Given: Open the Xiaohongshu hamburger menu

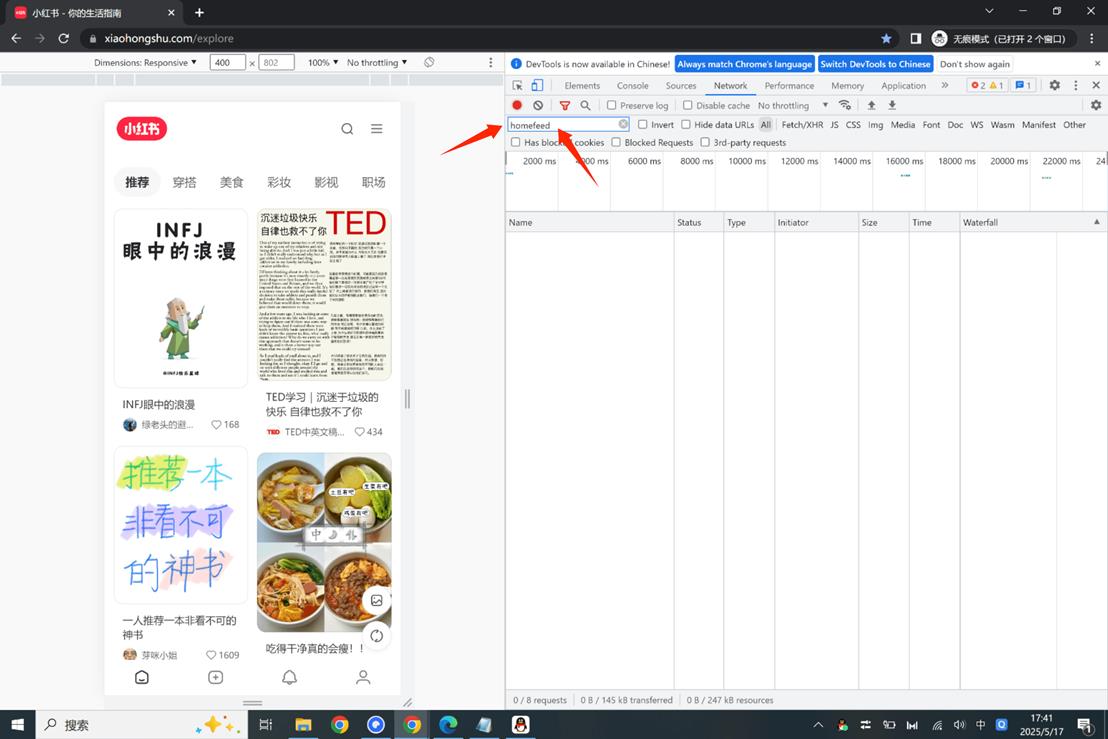Looking at the screenshot, I should click(377, 129).
